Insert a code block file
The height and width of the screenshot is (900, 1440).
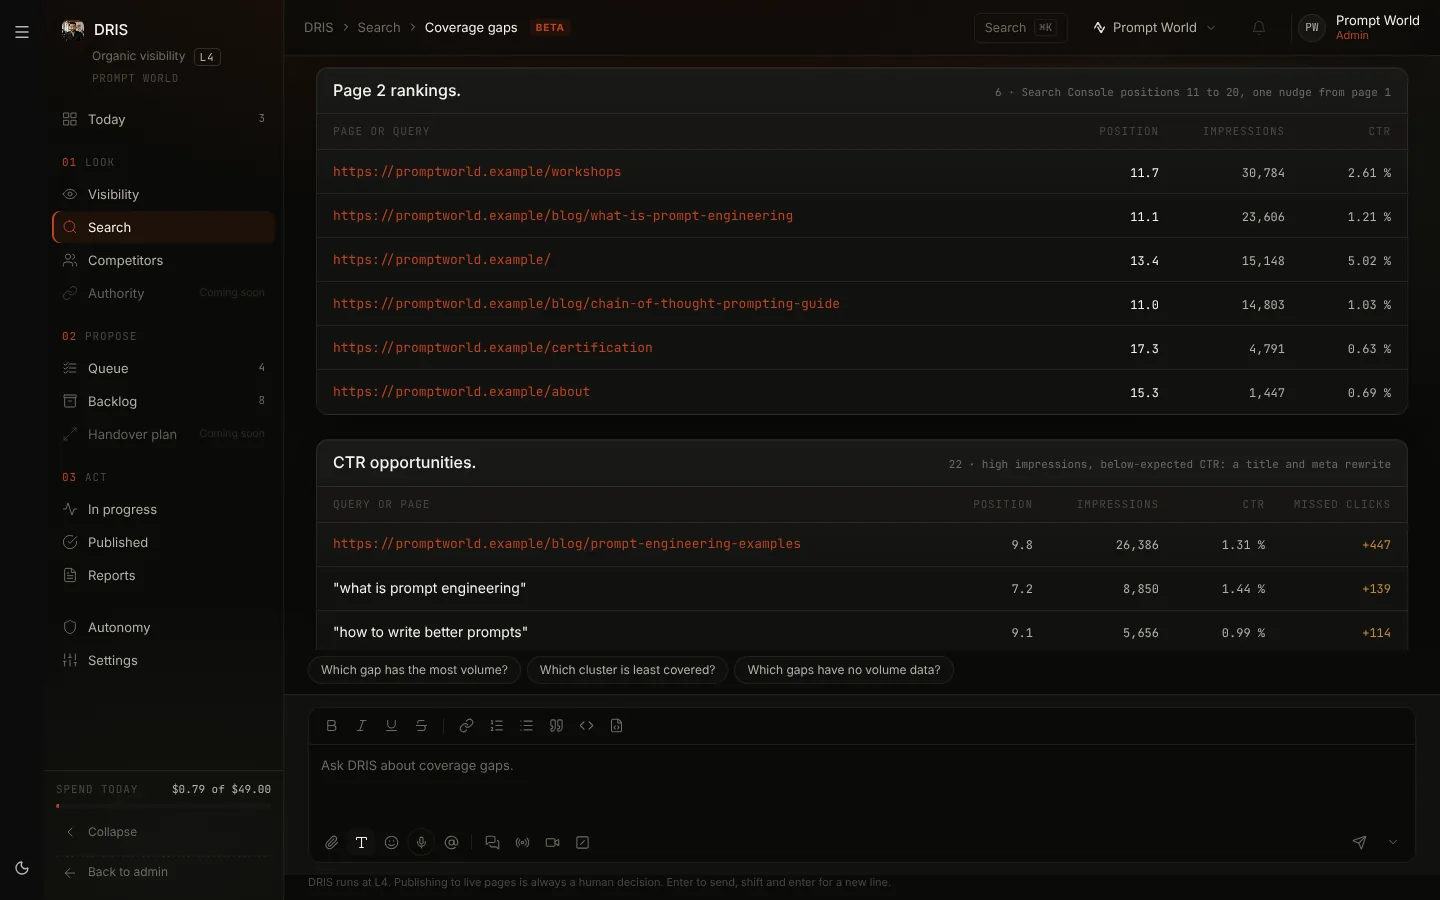(x=617, y=726)
